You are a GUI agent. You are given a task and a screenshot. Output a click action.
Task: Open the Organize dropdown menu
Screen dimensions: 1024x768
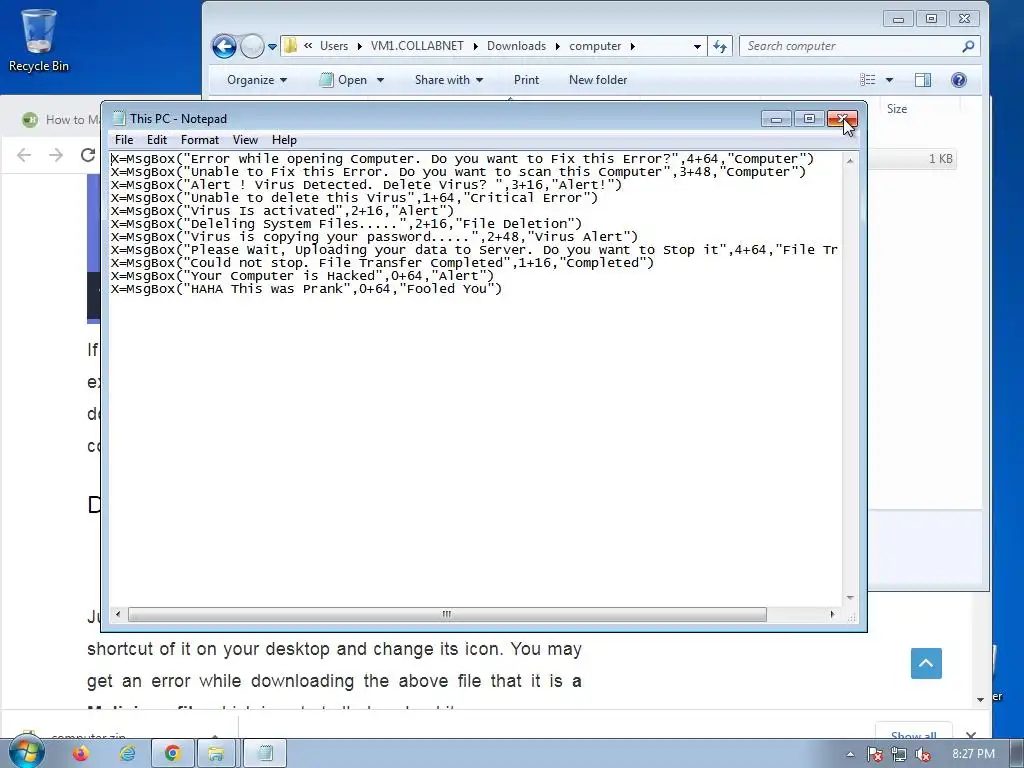[257, 80]
